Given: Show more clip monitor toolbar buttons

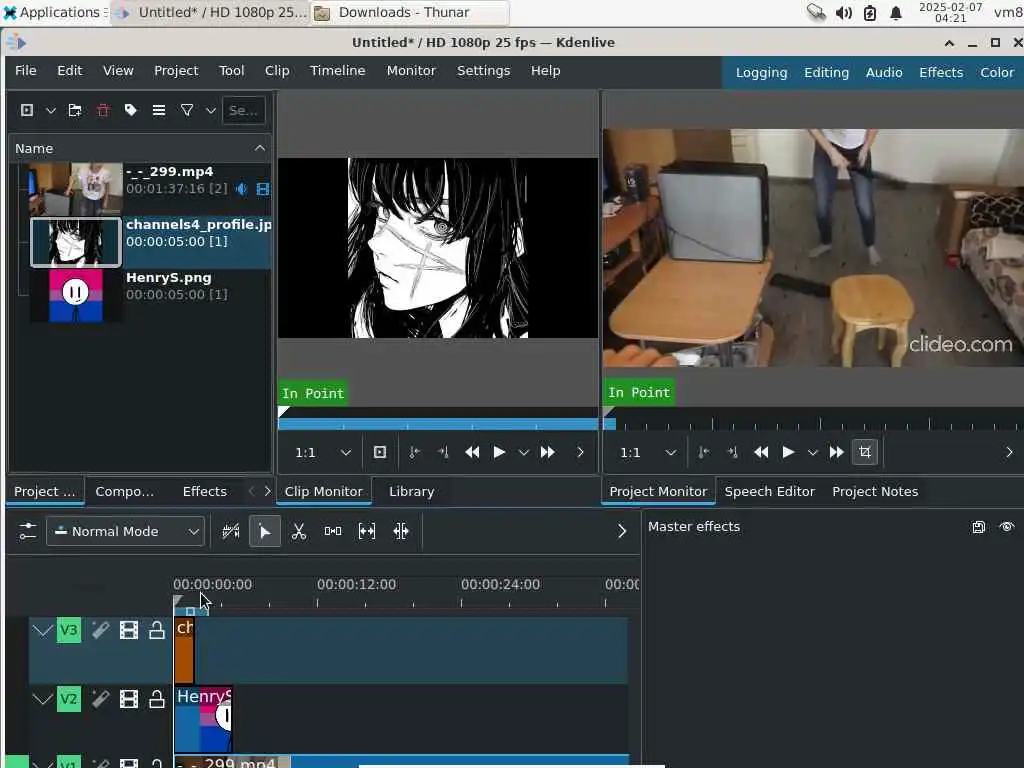Looking at the screenshot, I should 580,452.
